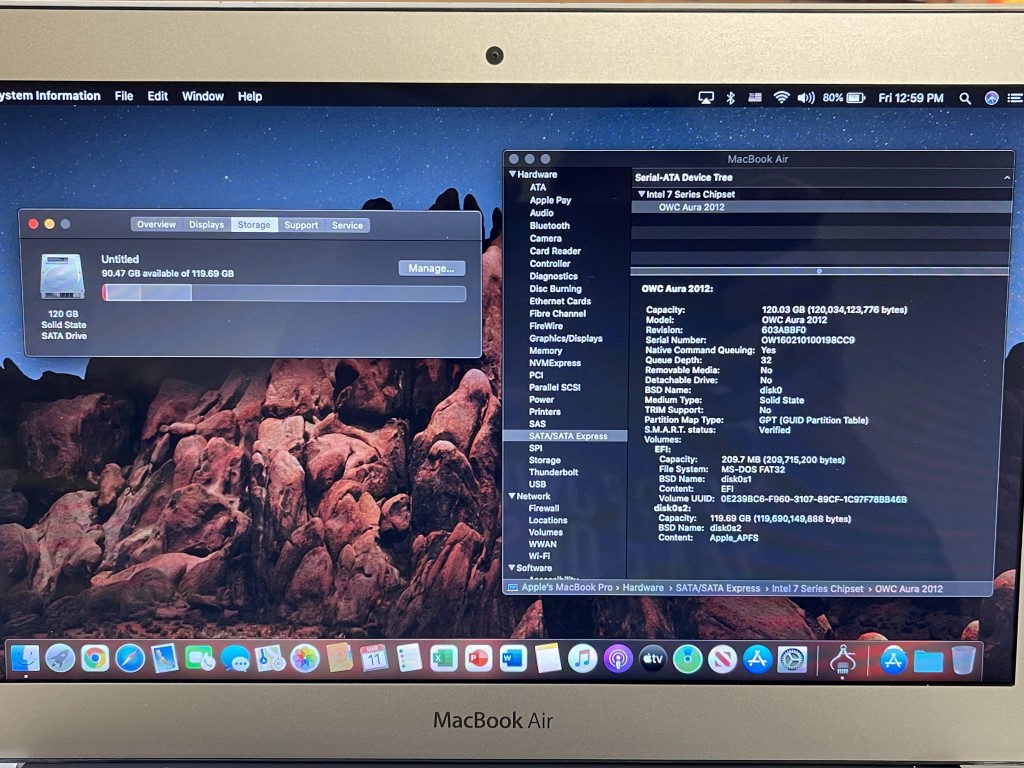
Task: Collapse the Hardware section in sidebar
Action: [513, 175]
